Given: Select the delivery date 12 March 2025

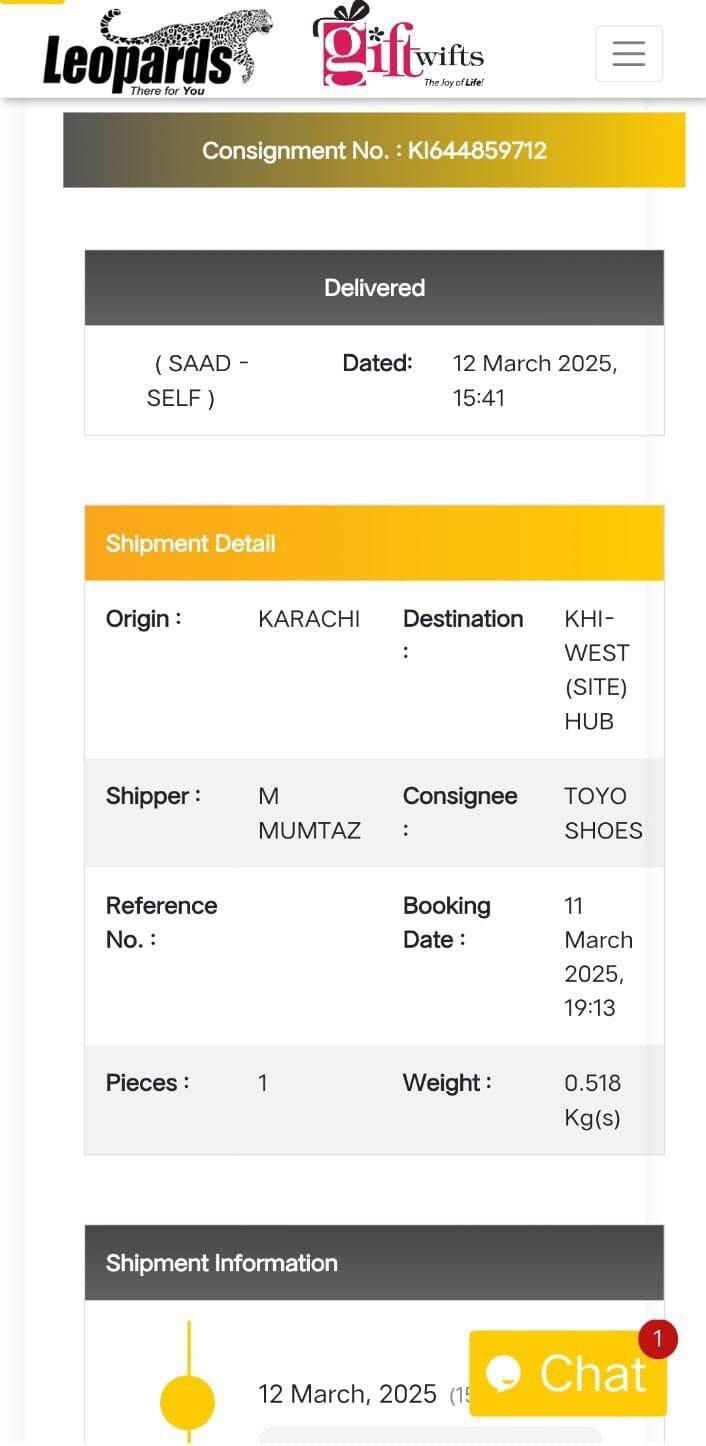Looking at the screenshot, I should pos(535,380).
